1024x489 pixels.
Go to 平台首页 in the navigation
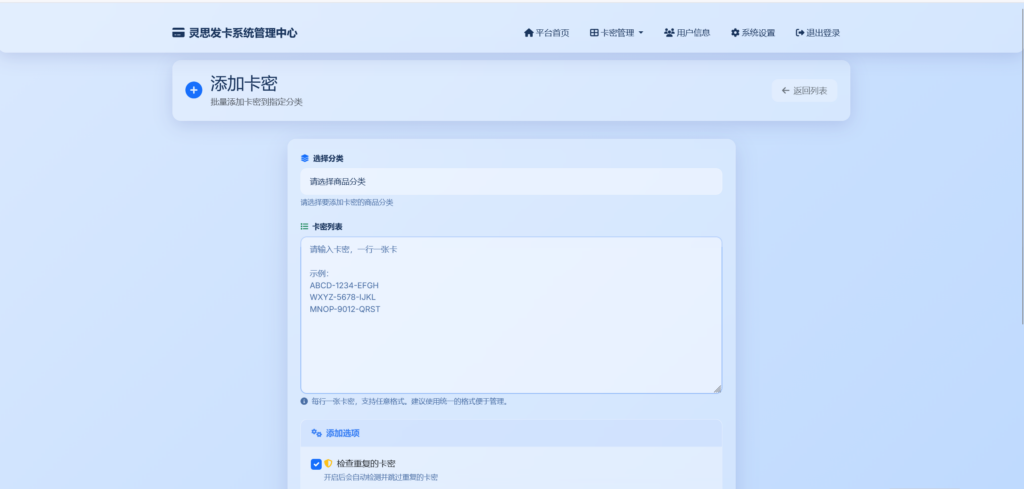[x=552, y=33]
